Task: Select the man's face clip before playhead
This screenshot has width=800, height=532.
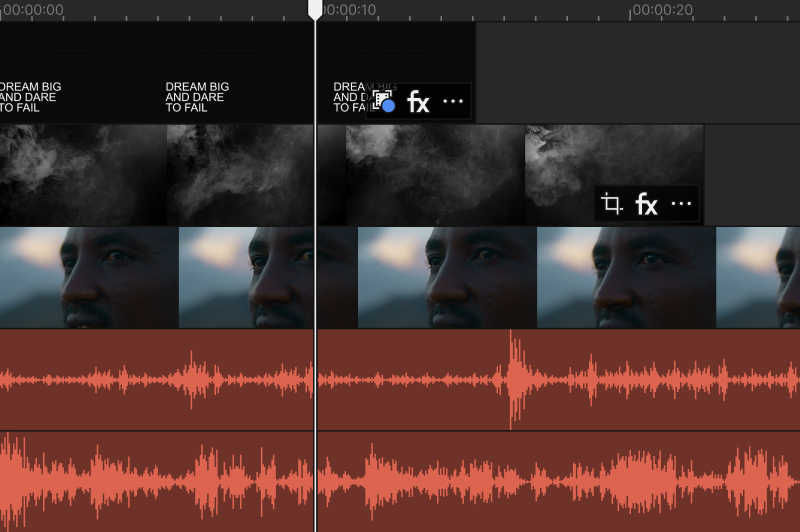Action: pos(150,277)
